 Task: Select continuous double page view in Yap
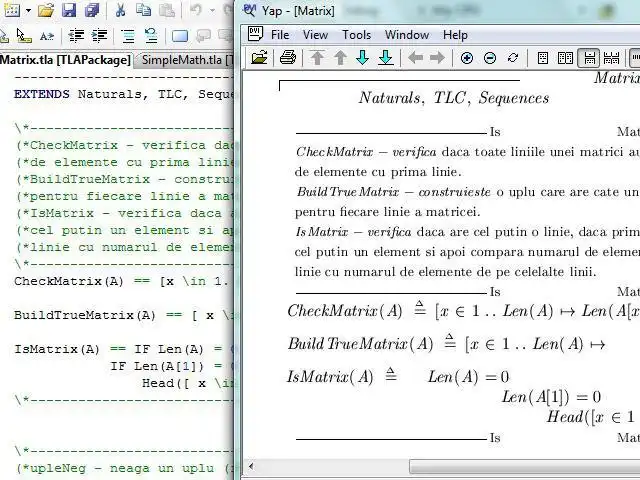click(x=611, y=58)
